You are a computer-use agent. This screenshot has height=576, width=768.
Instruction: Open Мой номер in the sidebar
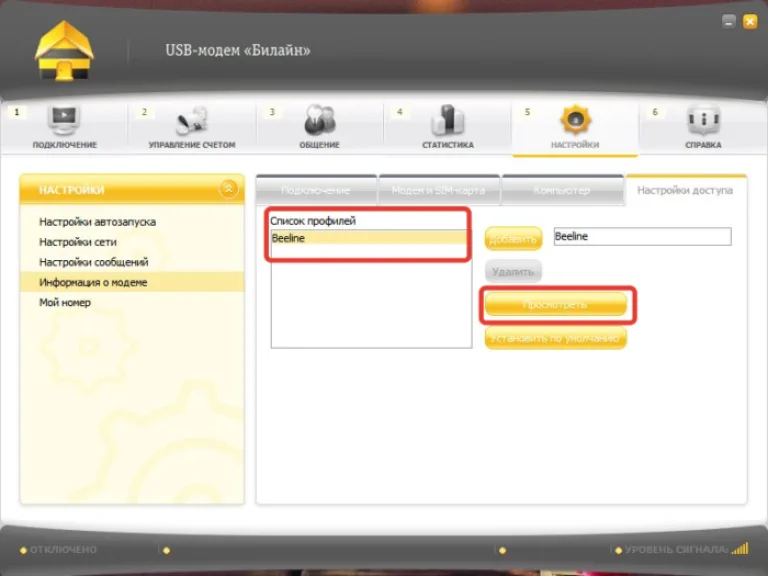65,302
